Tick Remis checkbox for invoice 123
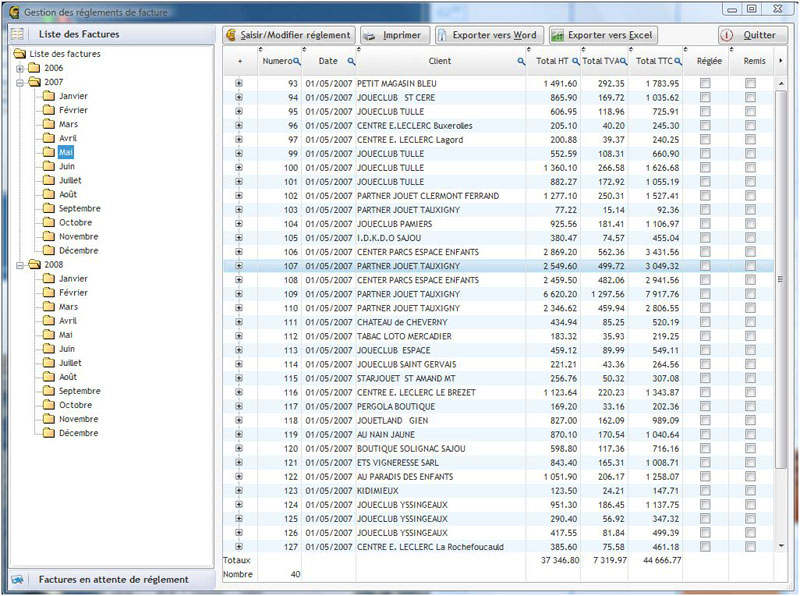This screenshot has height=596, width=800. [x=750, y=490]
